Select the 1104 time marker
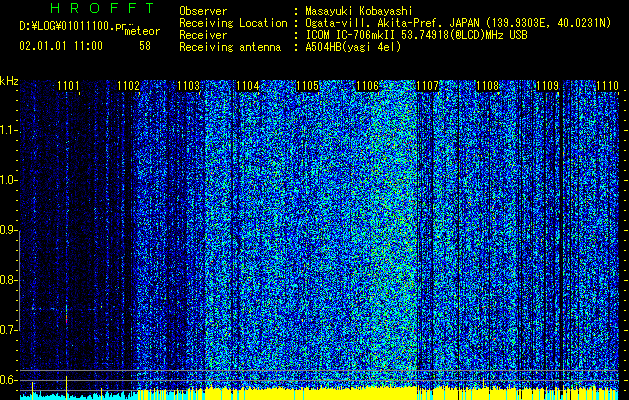This screenshot has width=629, height=400. [x=248, y=86]
